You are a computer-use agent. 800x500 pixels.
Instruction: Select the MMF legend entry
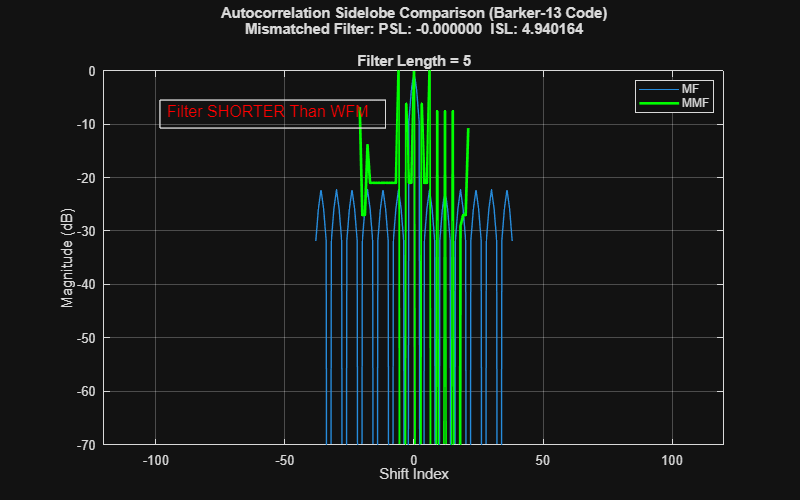click(674, 103)
